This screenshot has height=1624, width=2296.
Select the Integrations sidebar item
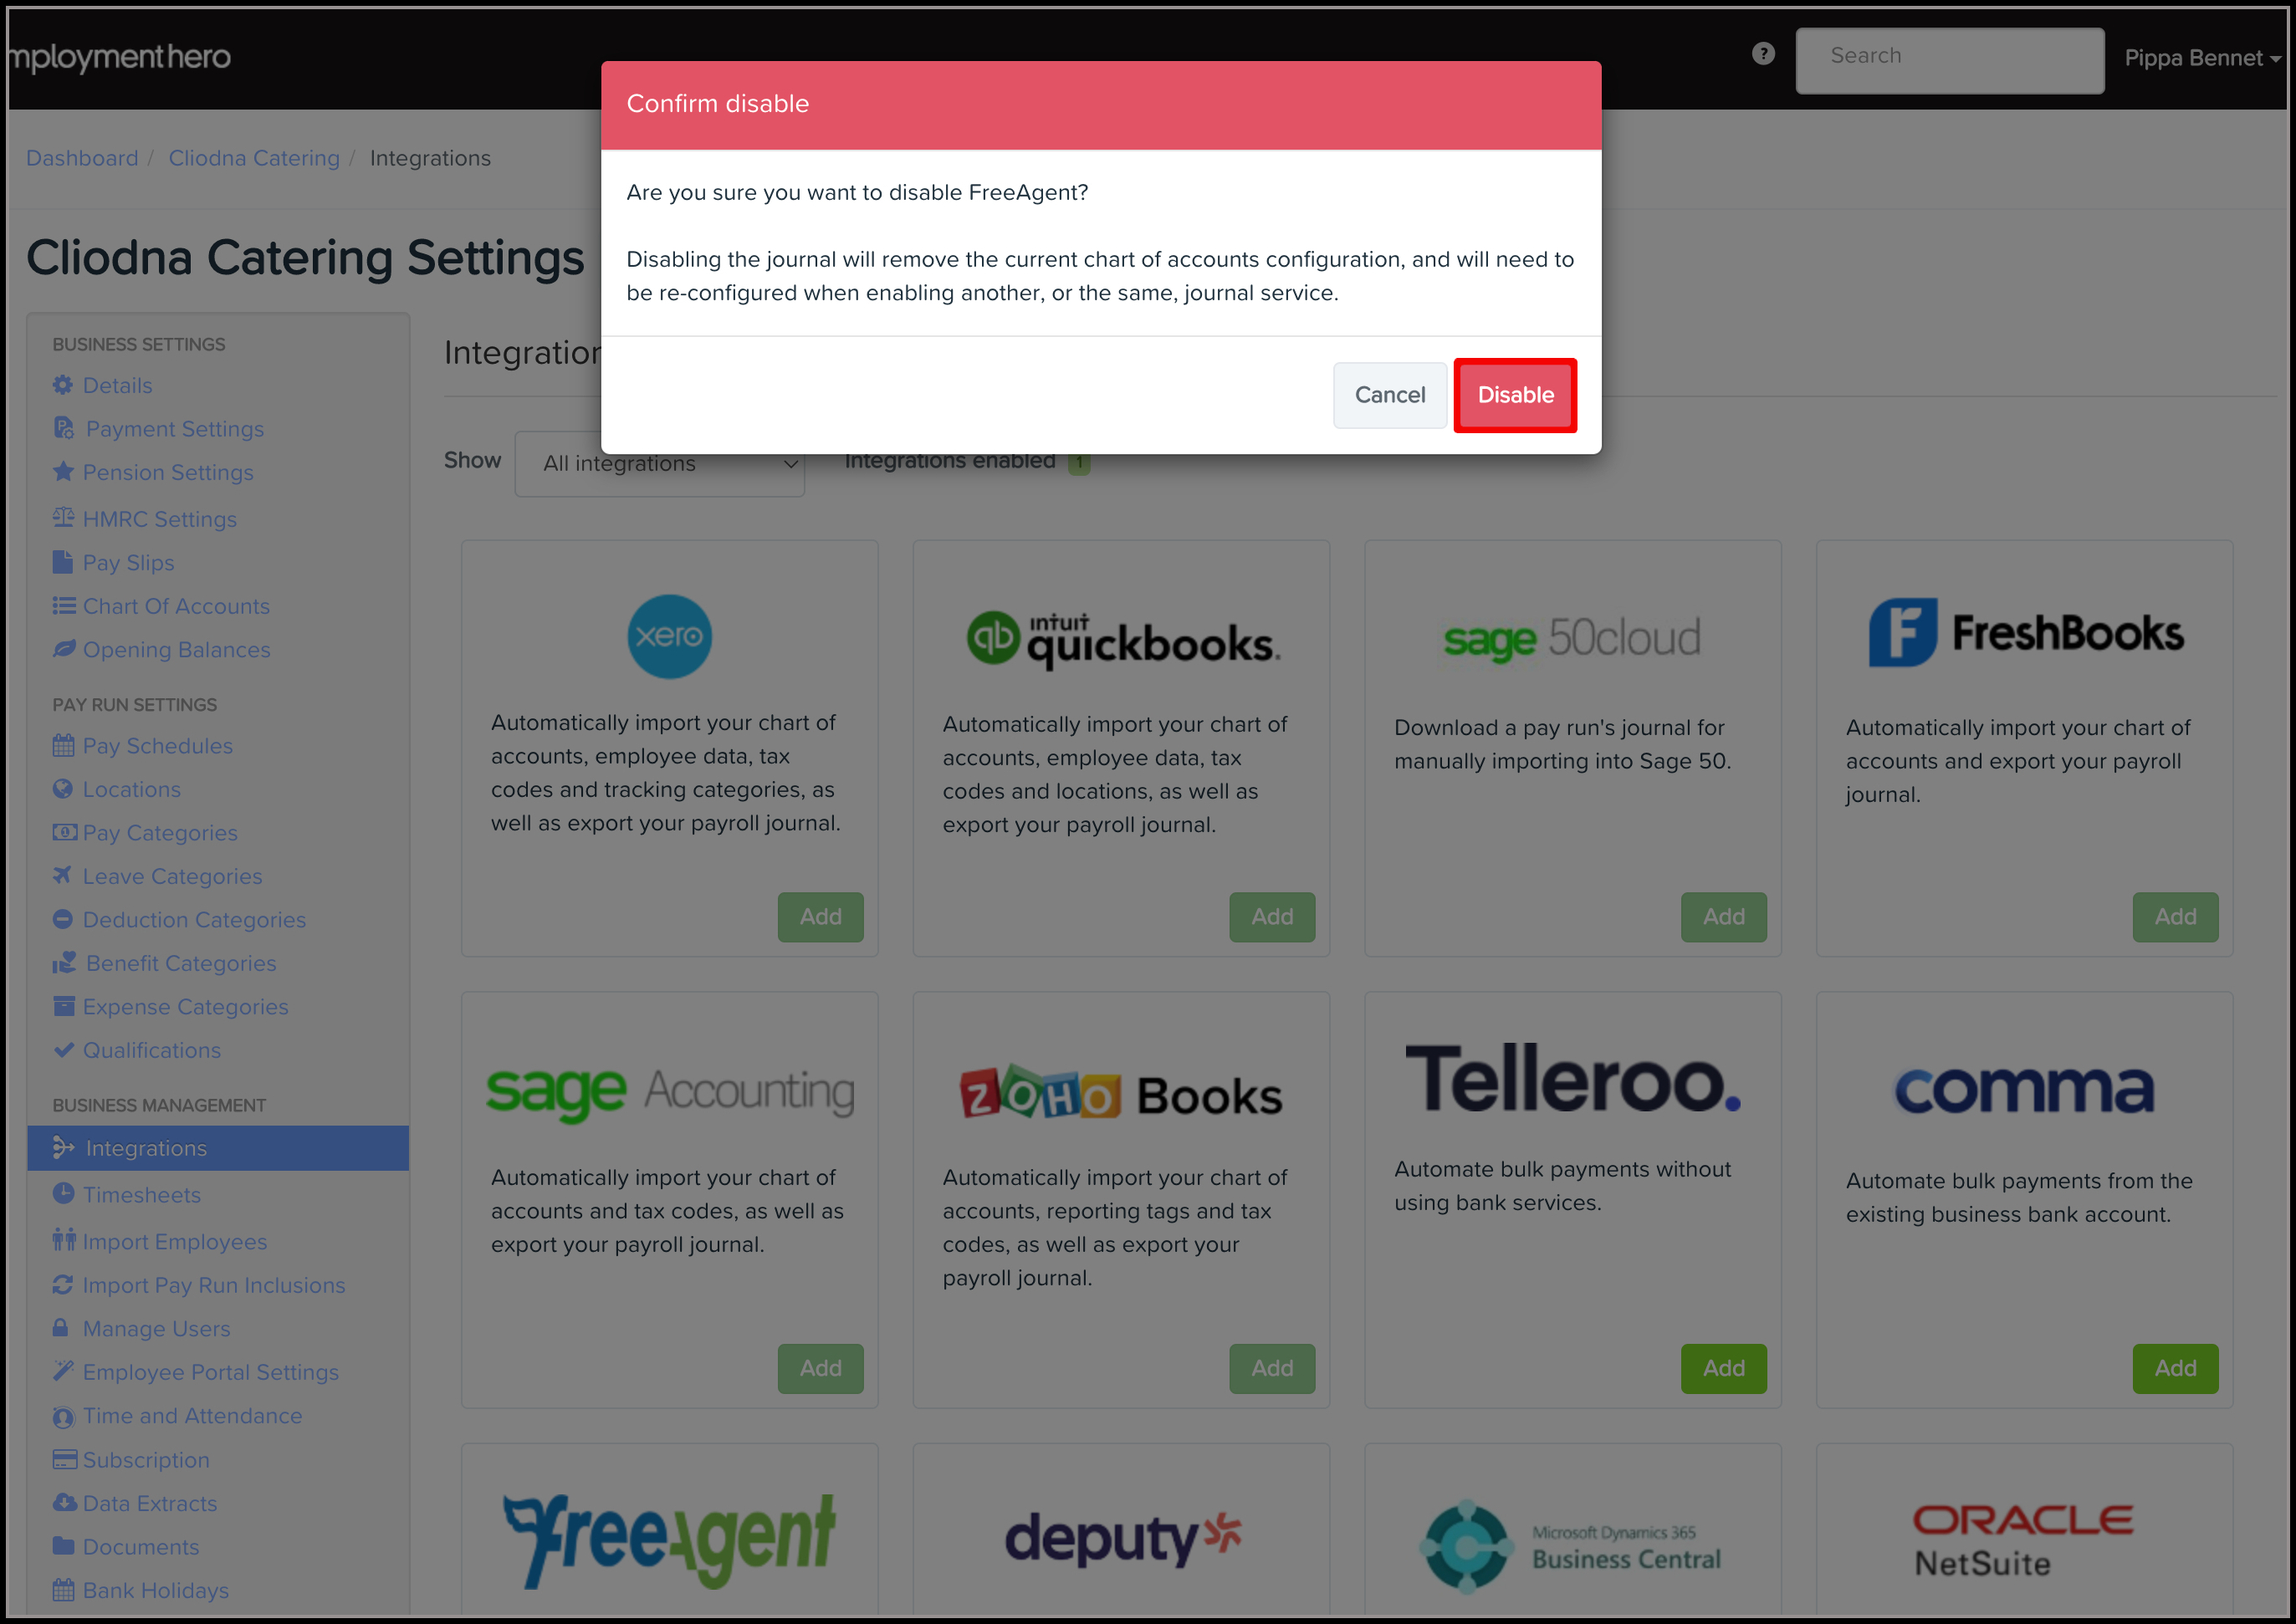click(218, 1148)
